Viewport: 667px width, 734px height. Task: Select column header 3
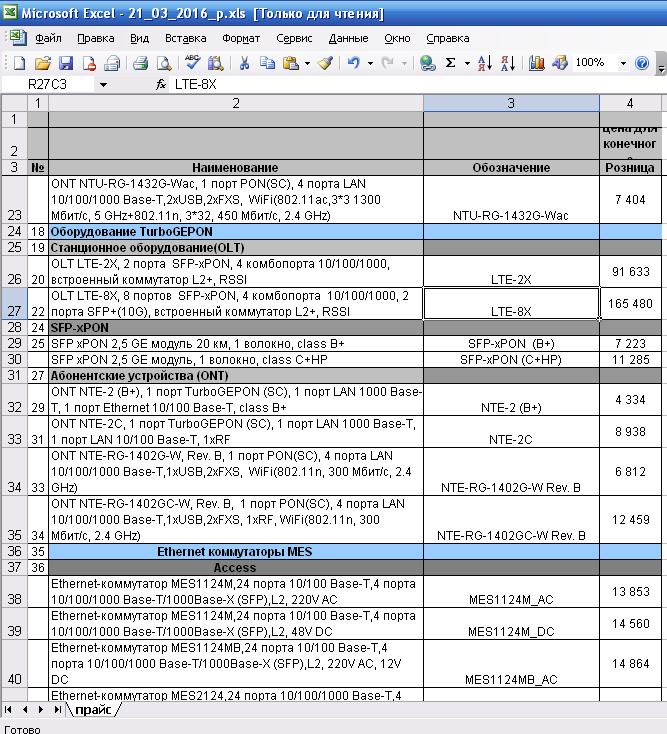511,103
